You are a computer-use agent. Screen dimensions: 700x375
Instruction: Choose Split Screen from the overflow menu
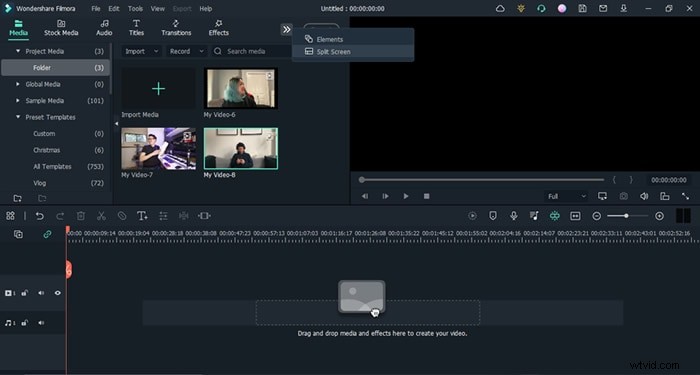353,51
